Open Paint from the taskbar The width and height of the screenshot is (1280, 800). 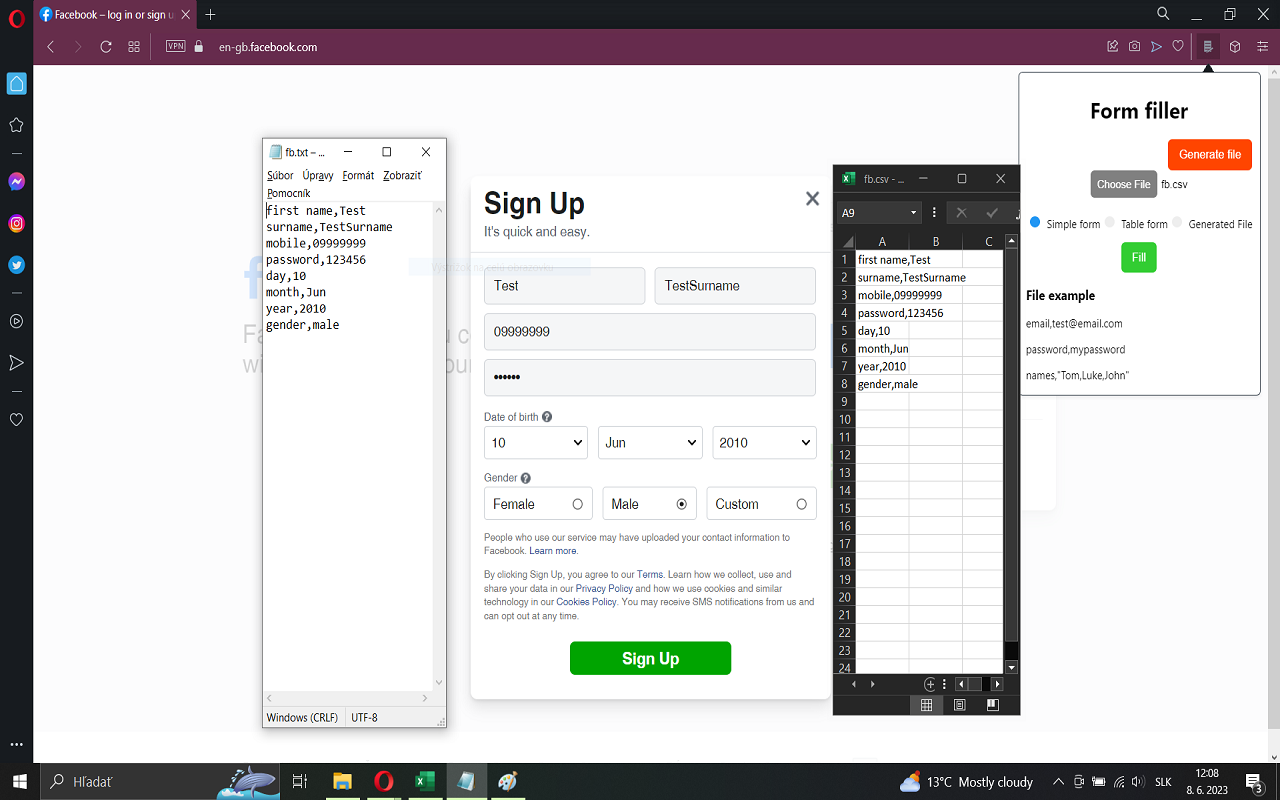point(507,781)
